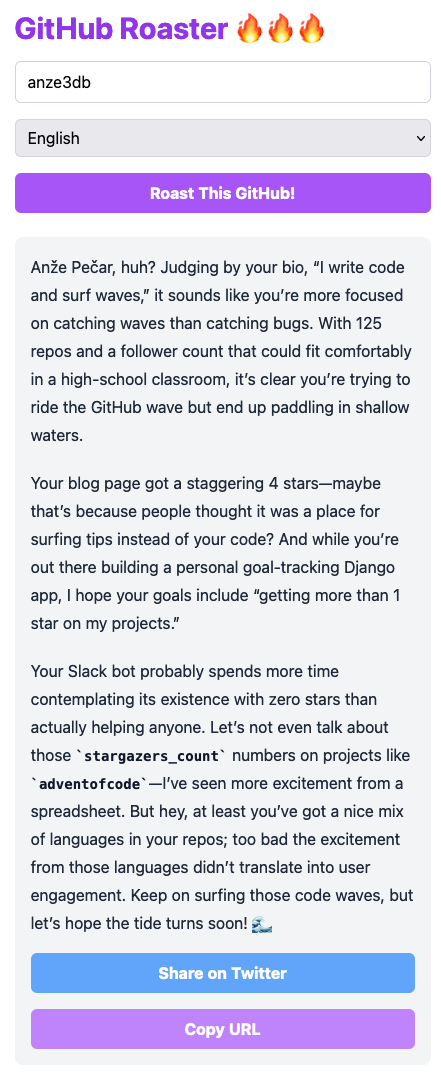Click the GitHub Roaster heading text
The height and width of the screenshot is (1077, 441).
(x=121, y=30)
